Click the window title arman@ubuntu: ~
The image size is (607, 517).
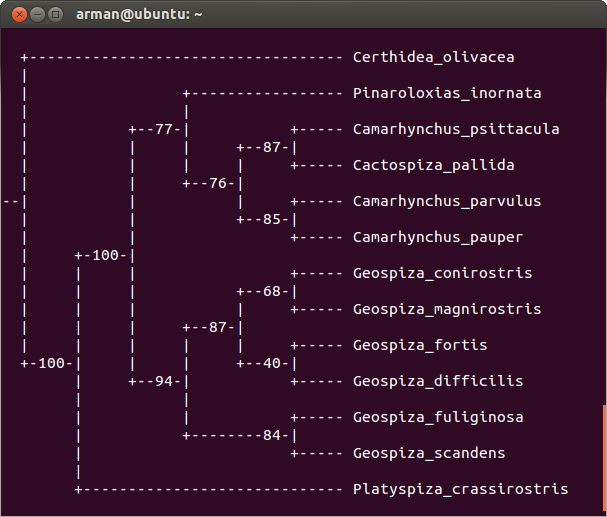pyautogui.click(x=139, y=15)
